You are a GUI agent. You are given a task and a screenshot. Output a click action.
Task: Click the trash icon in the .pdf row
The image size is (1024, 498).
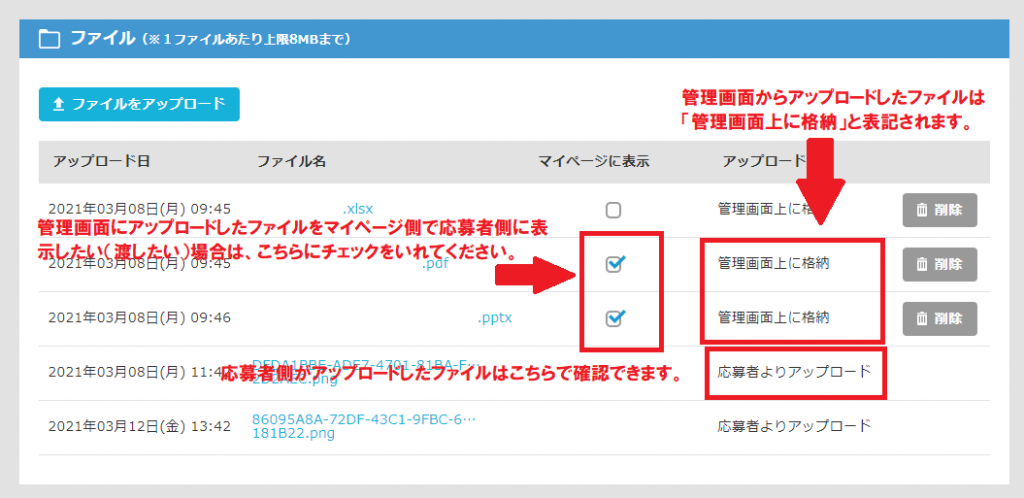click(921, 265)
